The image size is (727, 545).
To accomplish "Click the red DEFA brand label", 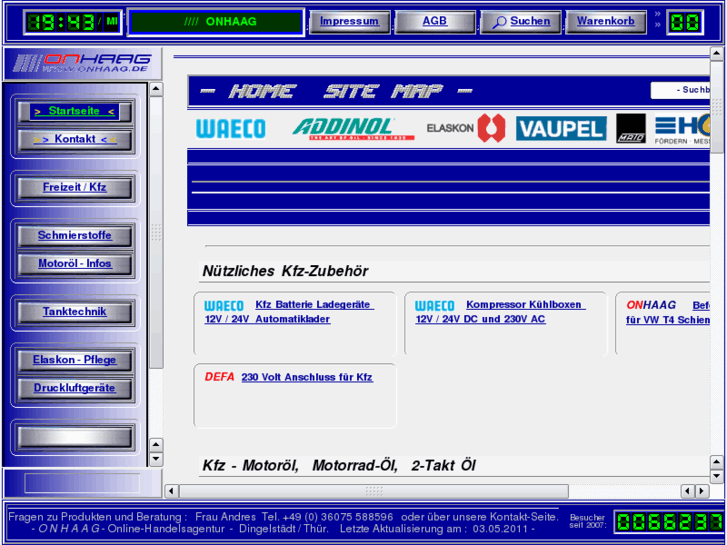I will 219,377.
